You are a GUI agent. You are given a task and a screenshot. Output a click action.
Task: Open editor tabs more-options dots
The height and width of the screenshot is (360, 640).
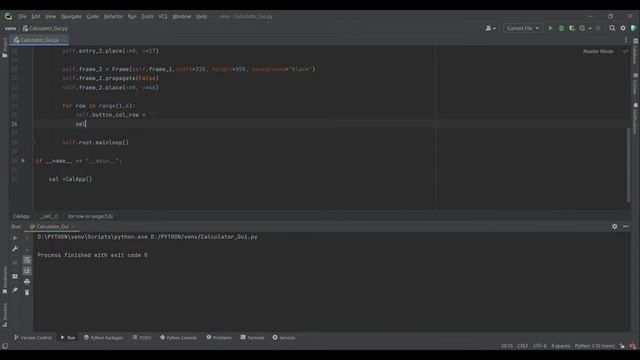coord(626,40)
